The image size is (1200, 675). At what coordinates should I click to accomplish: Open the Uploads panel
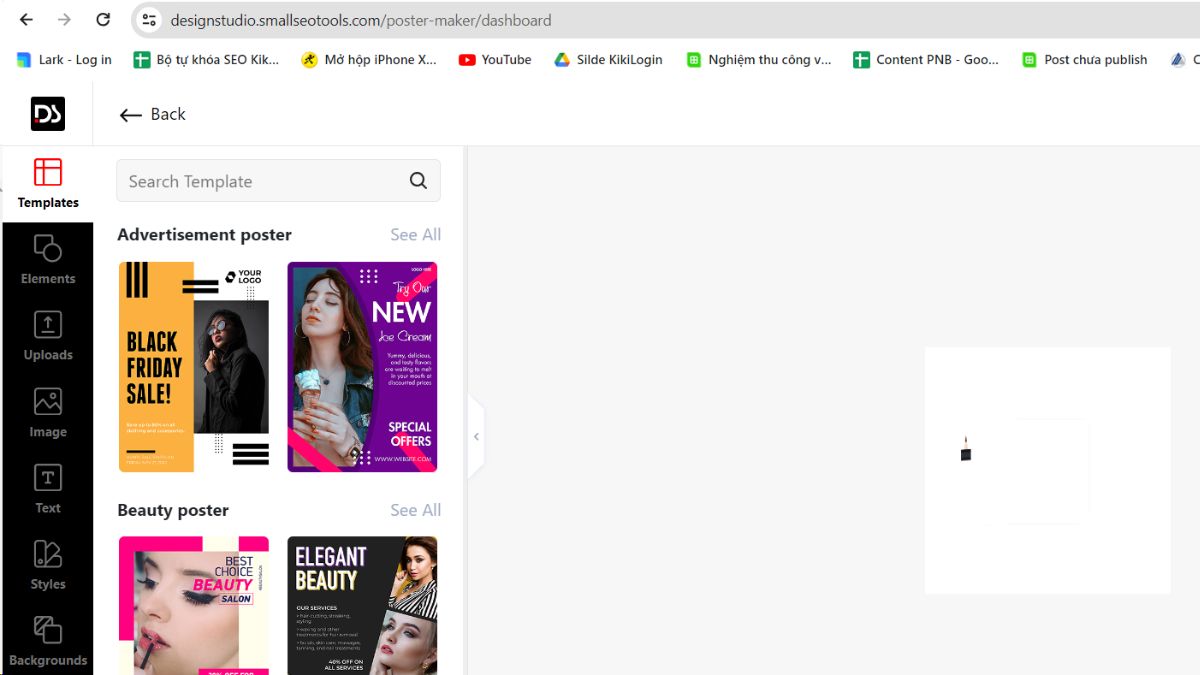pyautogui.click(x=48, y=336)
